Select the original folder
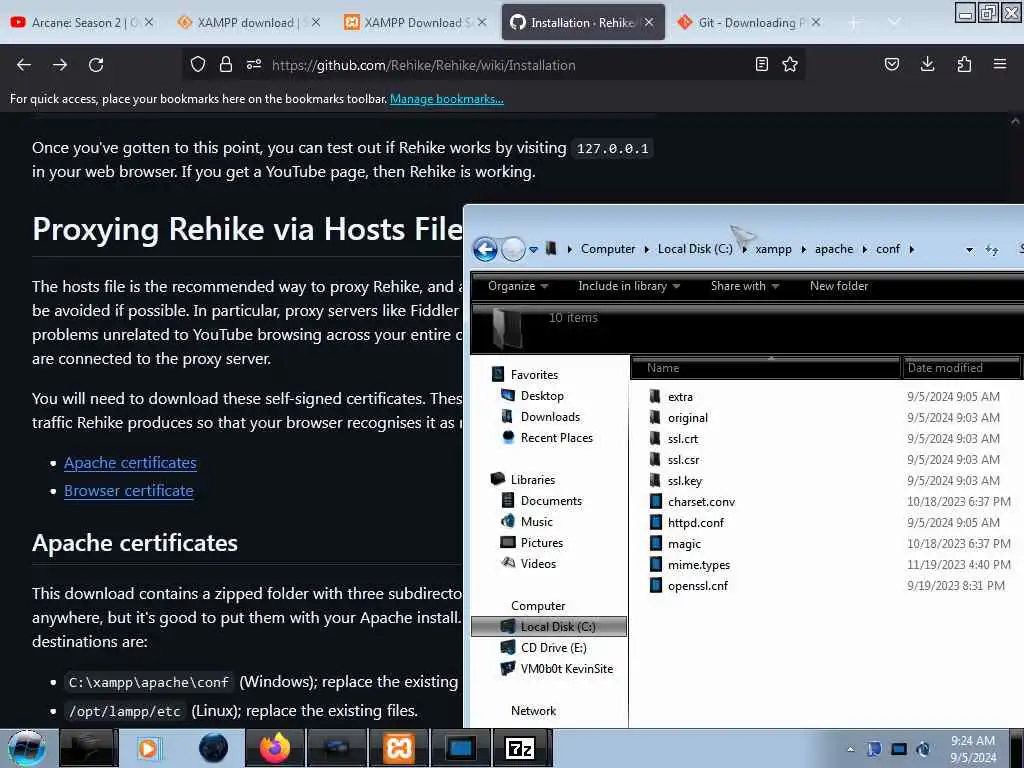Screen dimensions: 1024x768 coord(687,417)
